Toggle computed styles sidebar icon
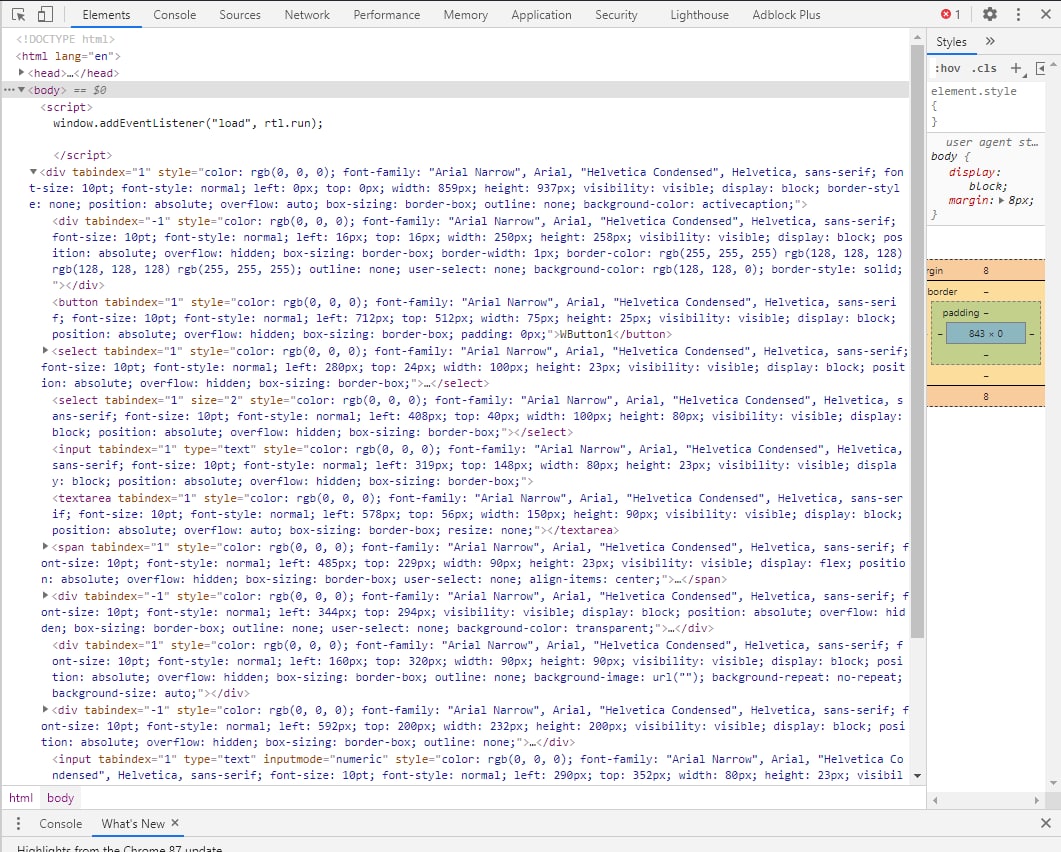The height and width of the screenshot is (852, 1061). [x=1041, y=68]
